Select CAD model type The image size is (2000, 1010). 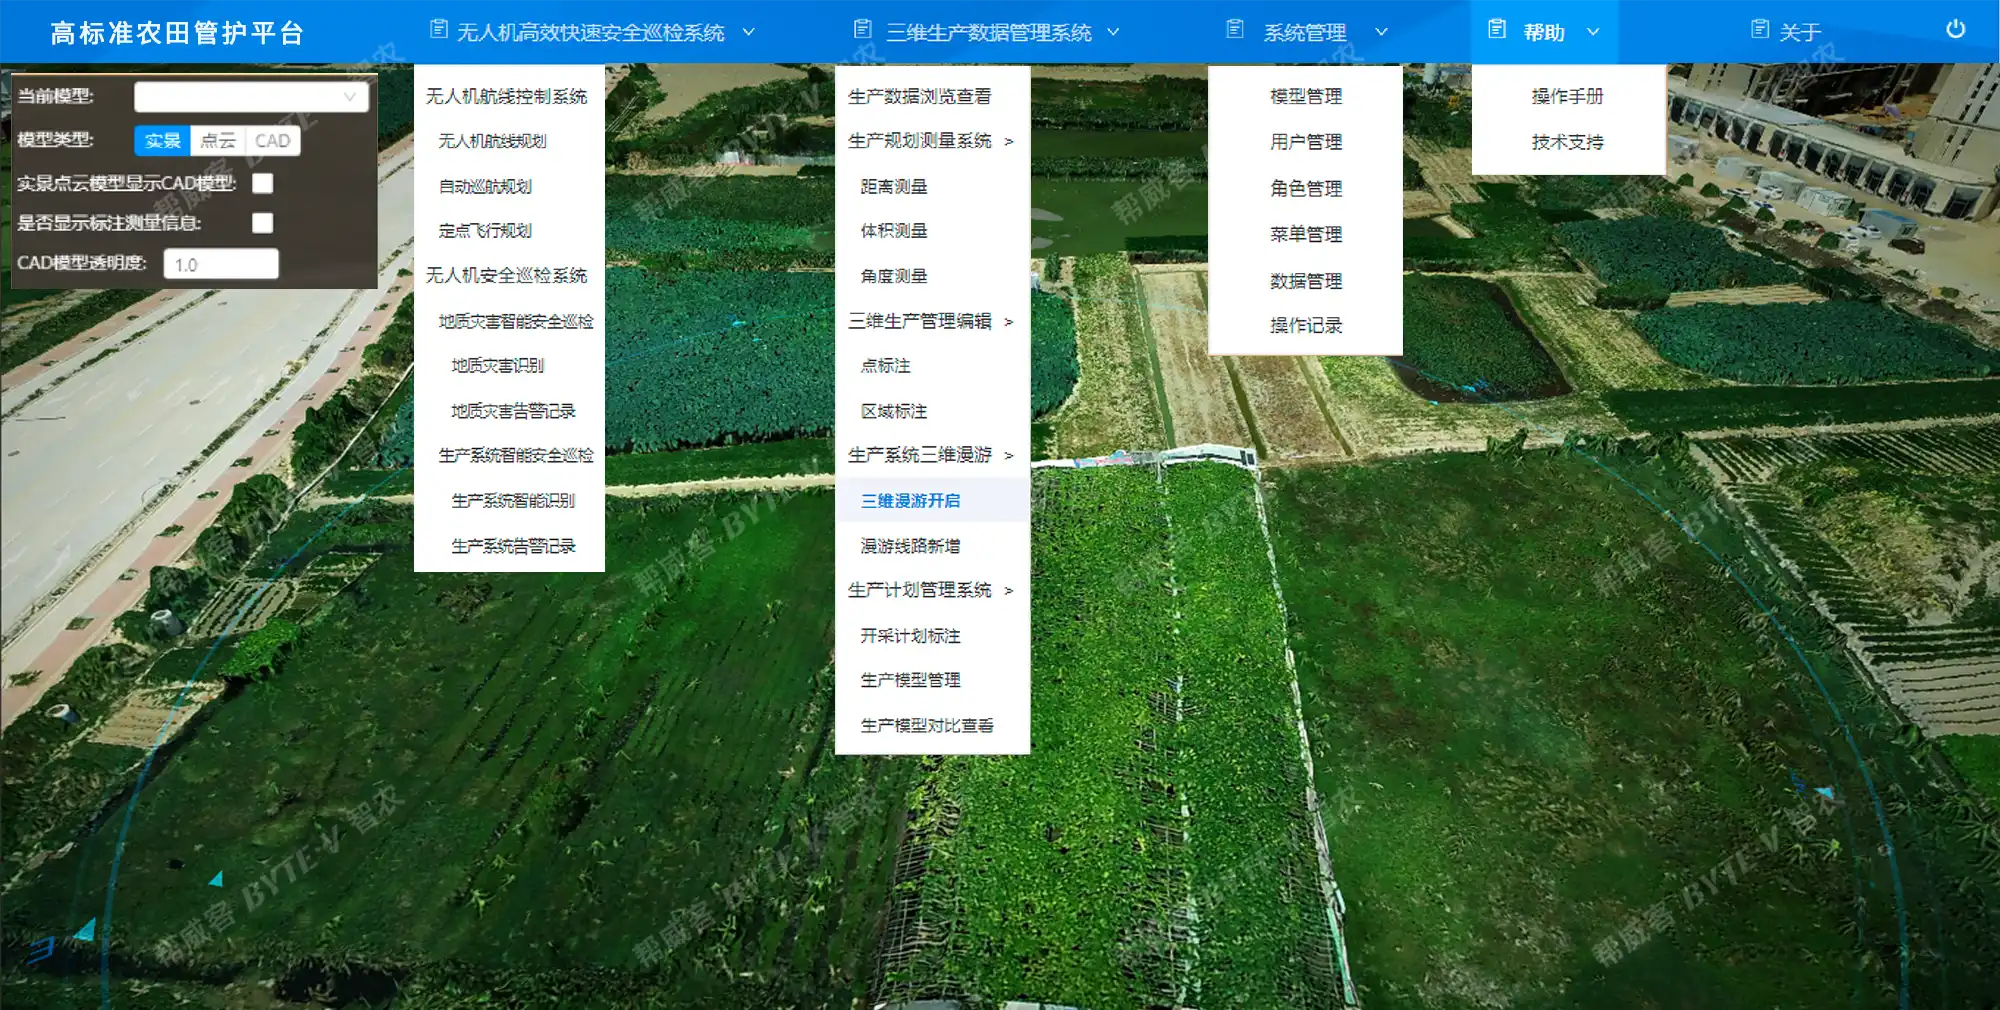(x=272, y=141)
